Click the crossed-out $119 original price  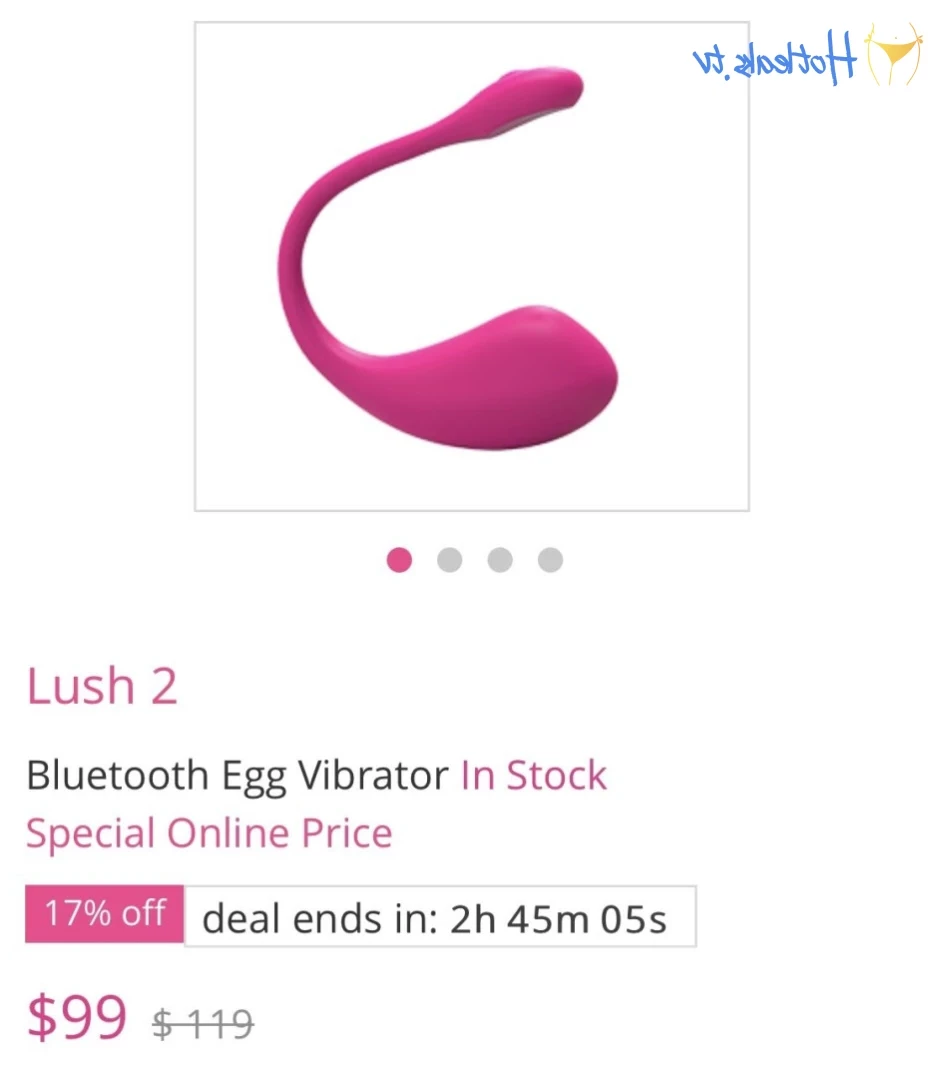[x=203, y=1023]
